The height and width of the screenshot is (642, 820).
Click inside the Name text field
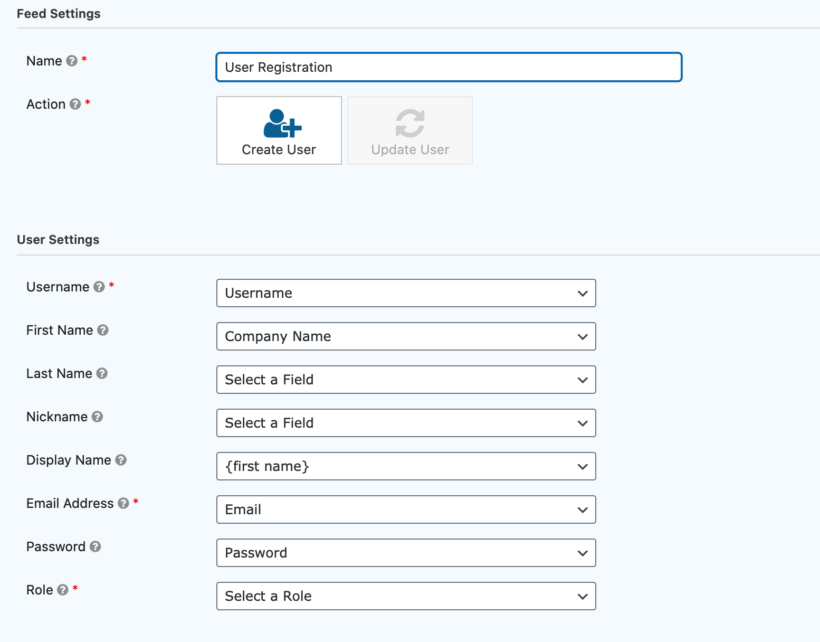tap(448, 67)
